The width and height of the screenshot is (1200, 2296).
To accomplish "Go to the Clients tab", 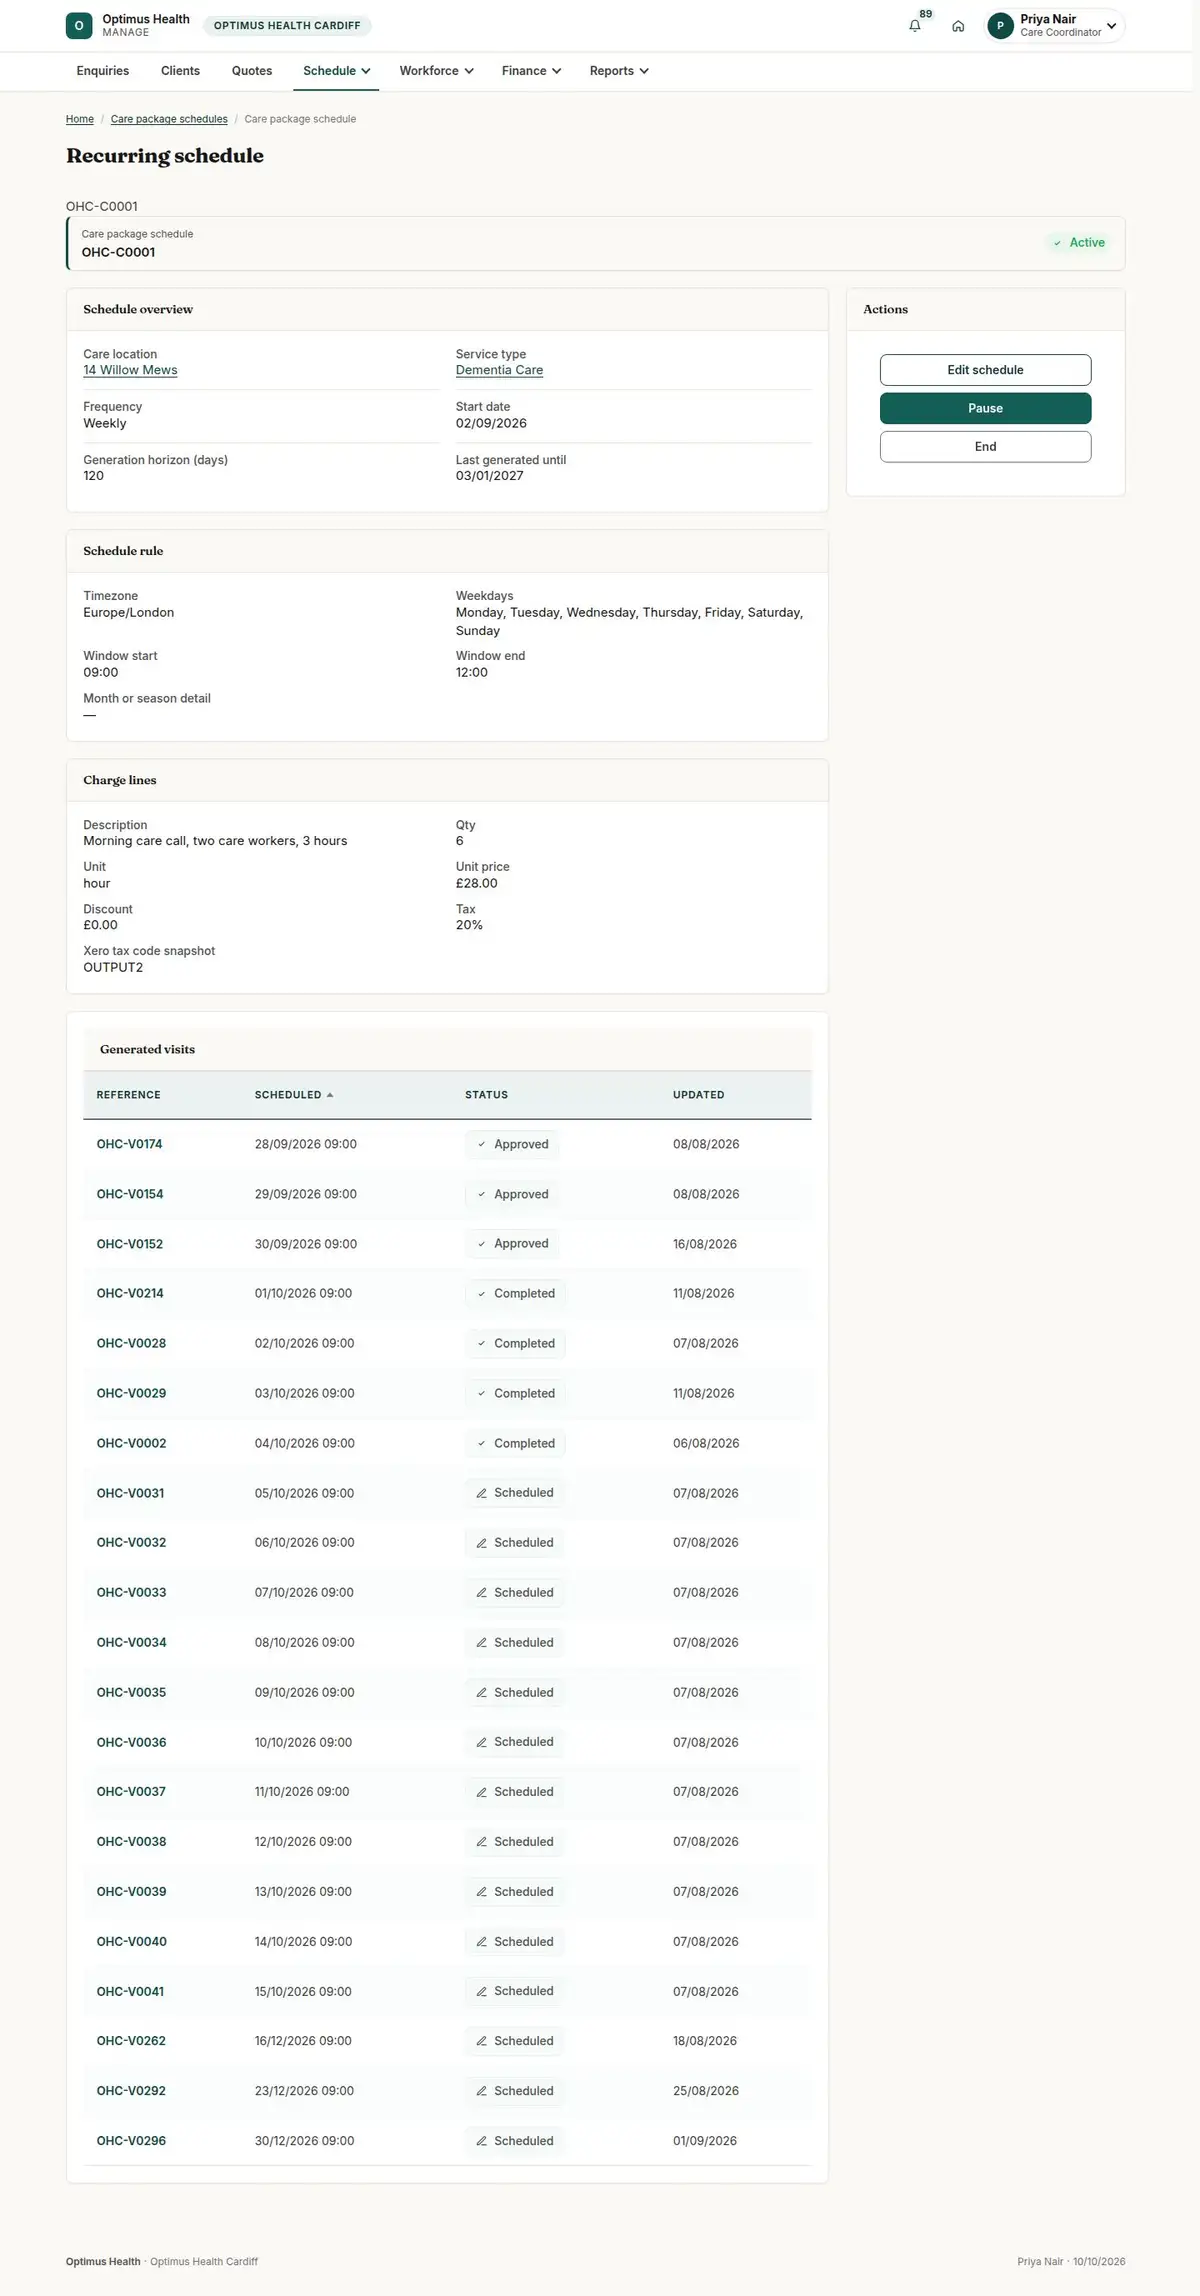I will click(x=180, y=71).
